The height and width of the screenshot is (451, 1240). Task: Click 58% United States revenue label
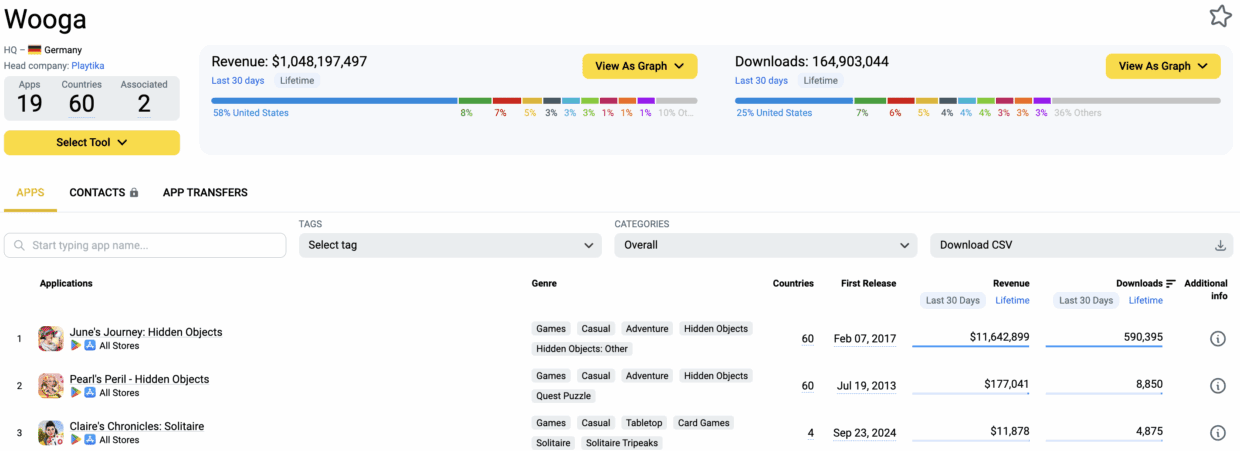[251, 113]
